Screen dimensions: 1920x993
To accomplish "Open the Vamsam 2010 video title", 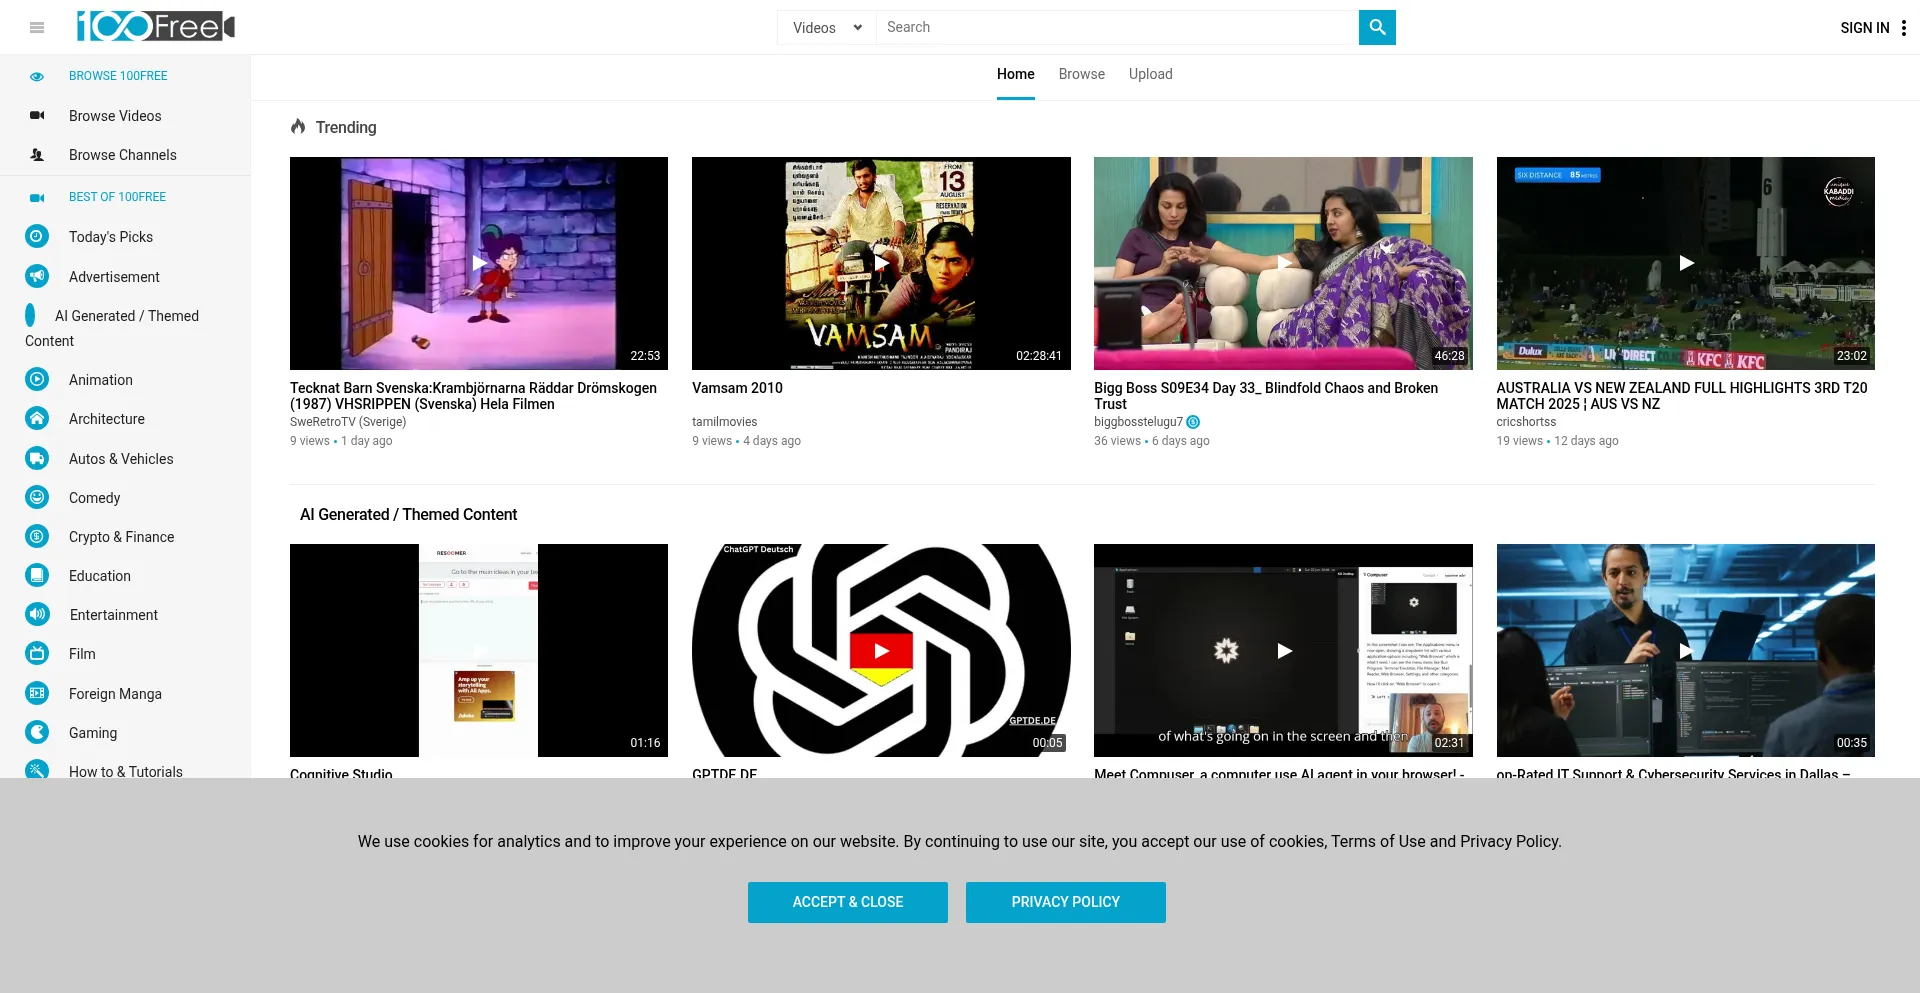I will [737, 388].
